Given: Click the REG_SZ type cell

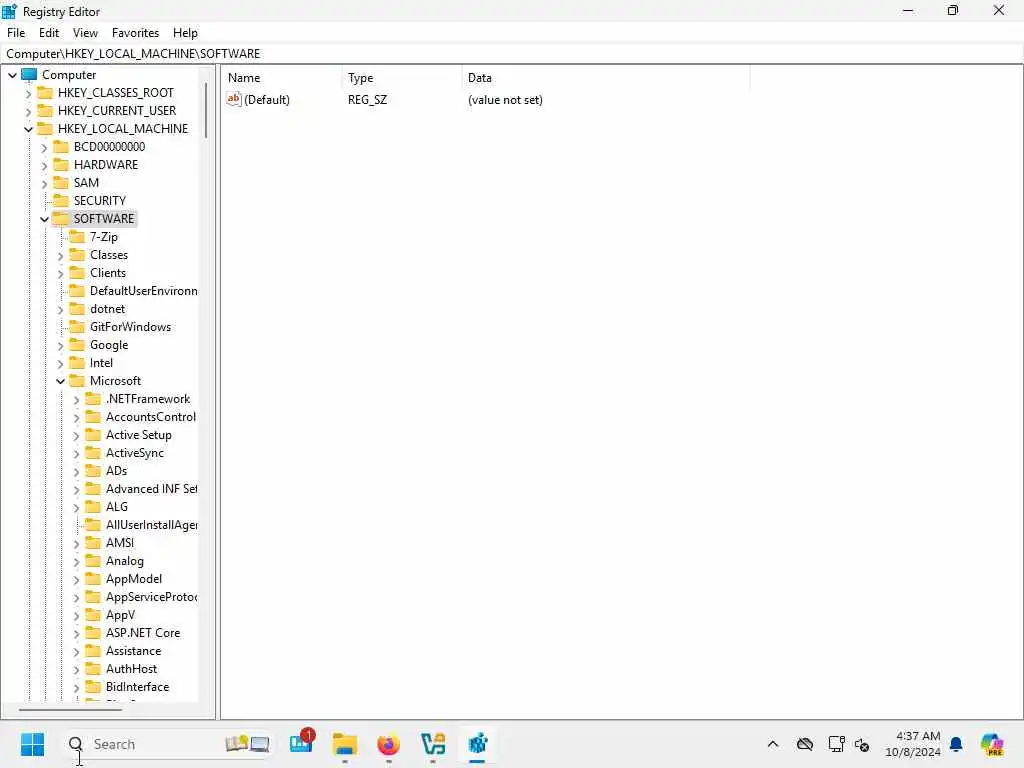Looking at the screenshot, I should point(367,100).
